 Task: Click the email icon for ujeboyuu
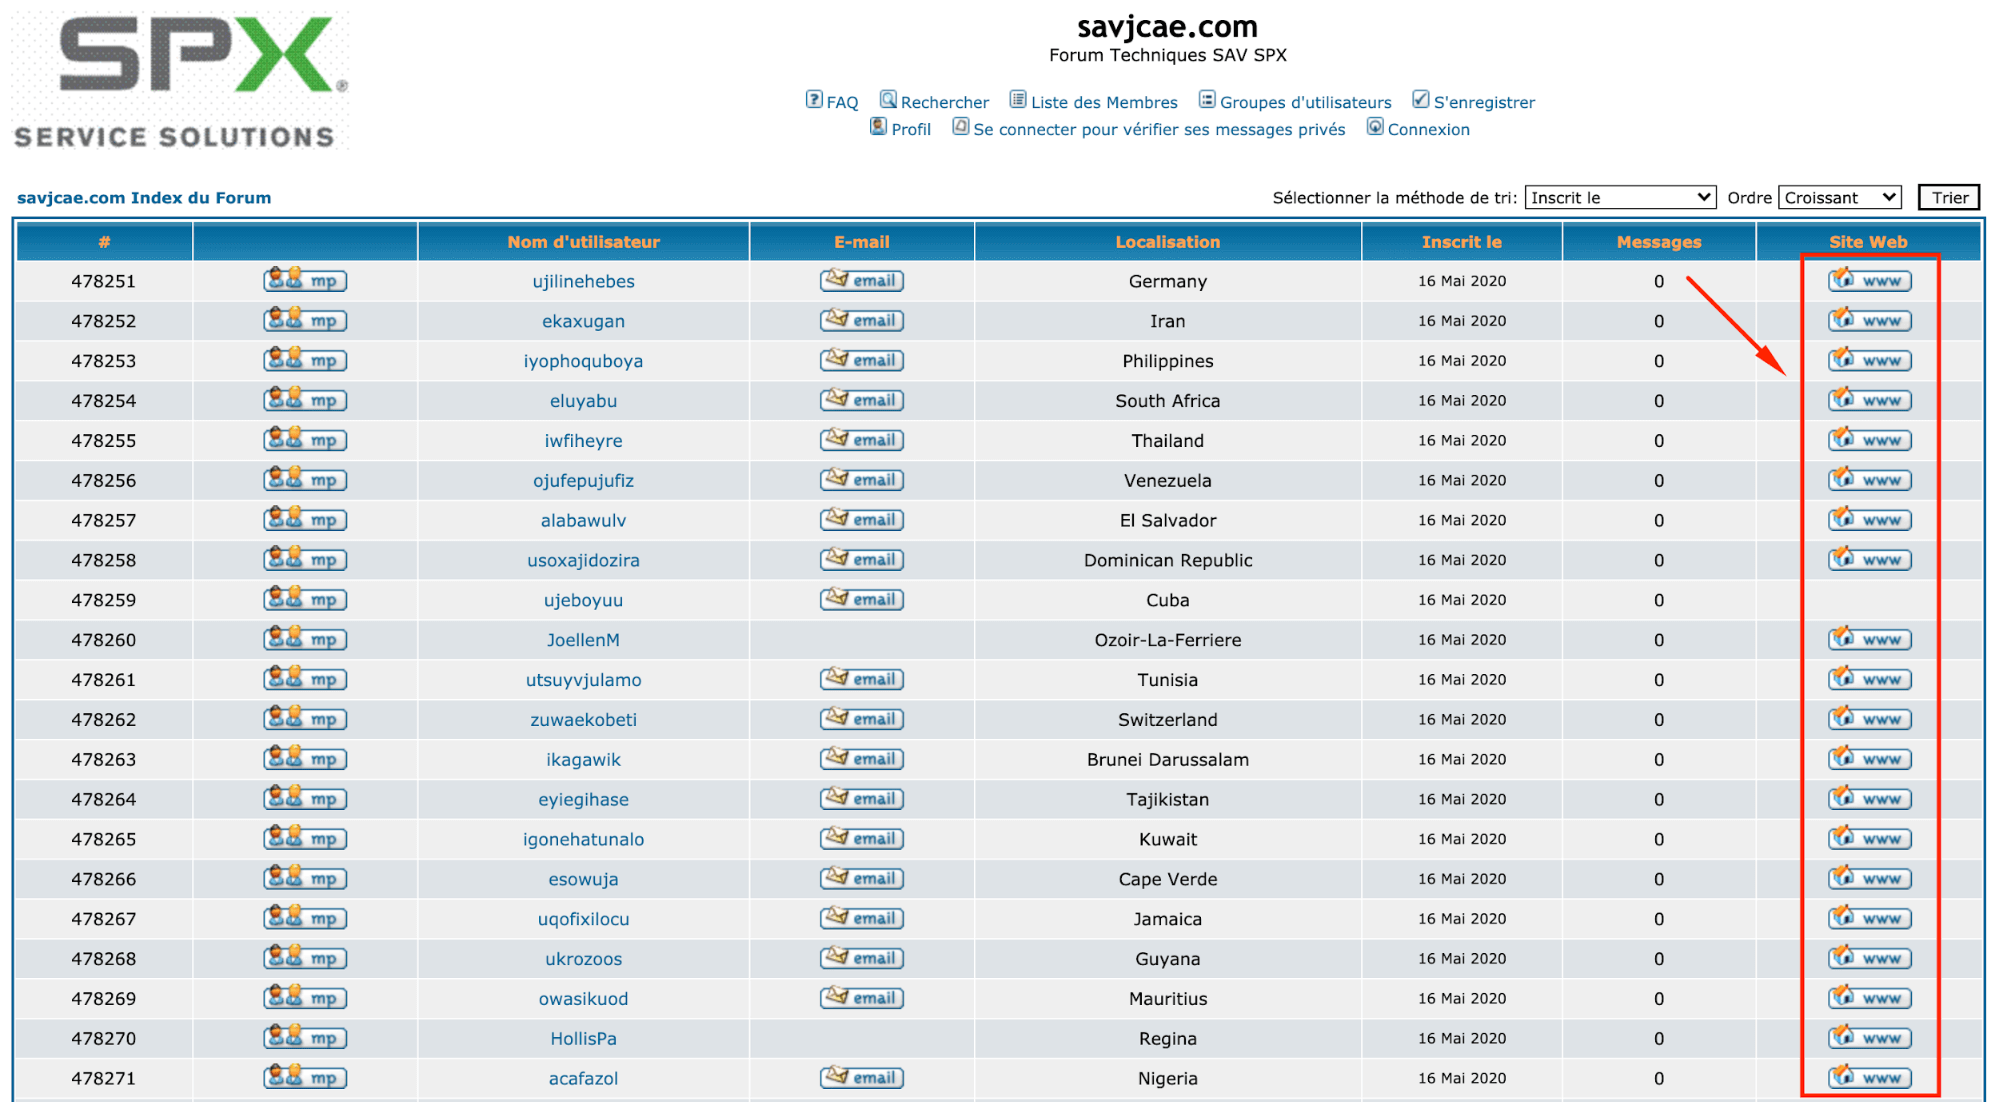pos(862,599)
